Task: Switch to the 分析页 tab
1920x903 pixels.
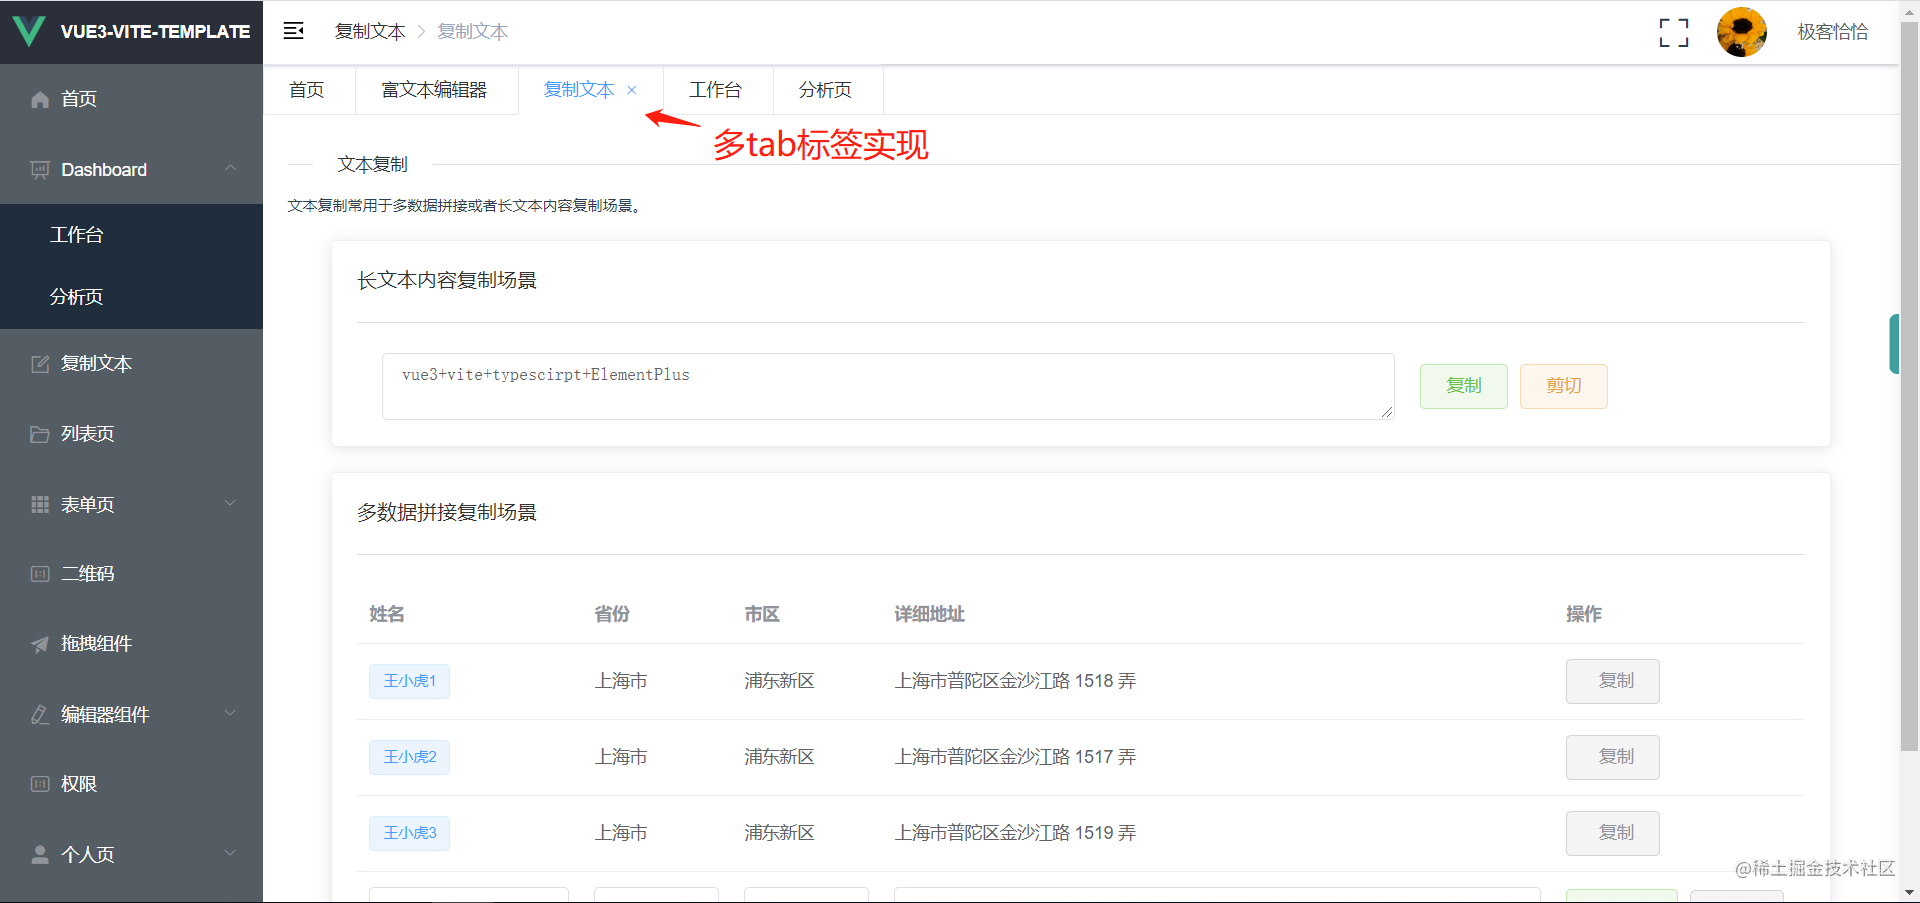Action: point(825,90)
